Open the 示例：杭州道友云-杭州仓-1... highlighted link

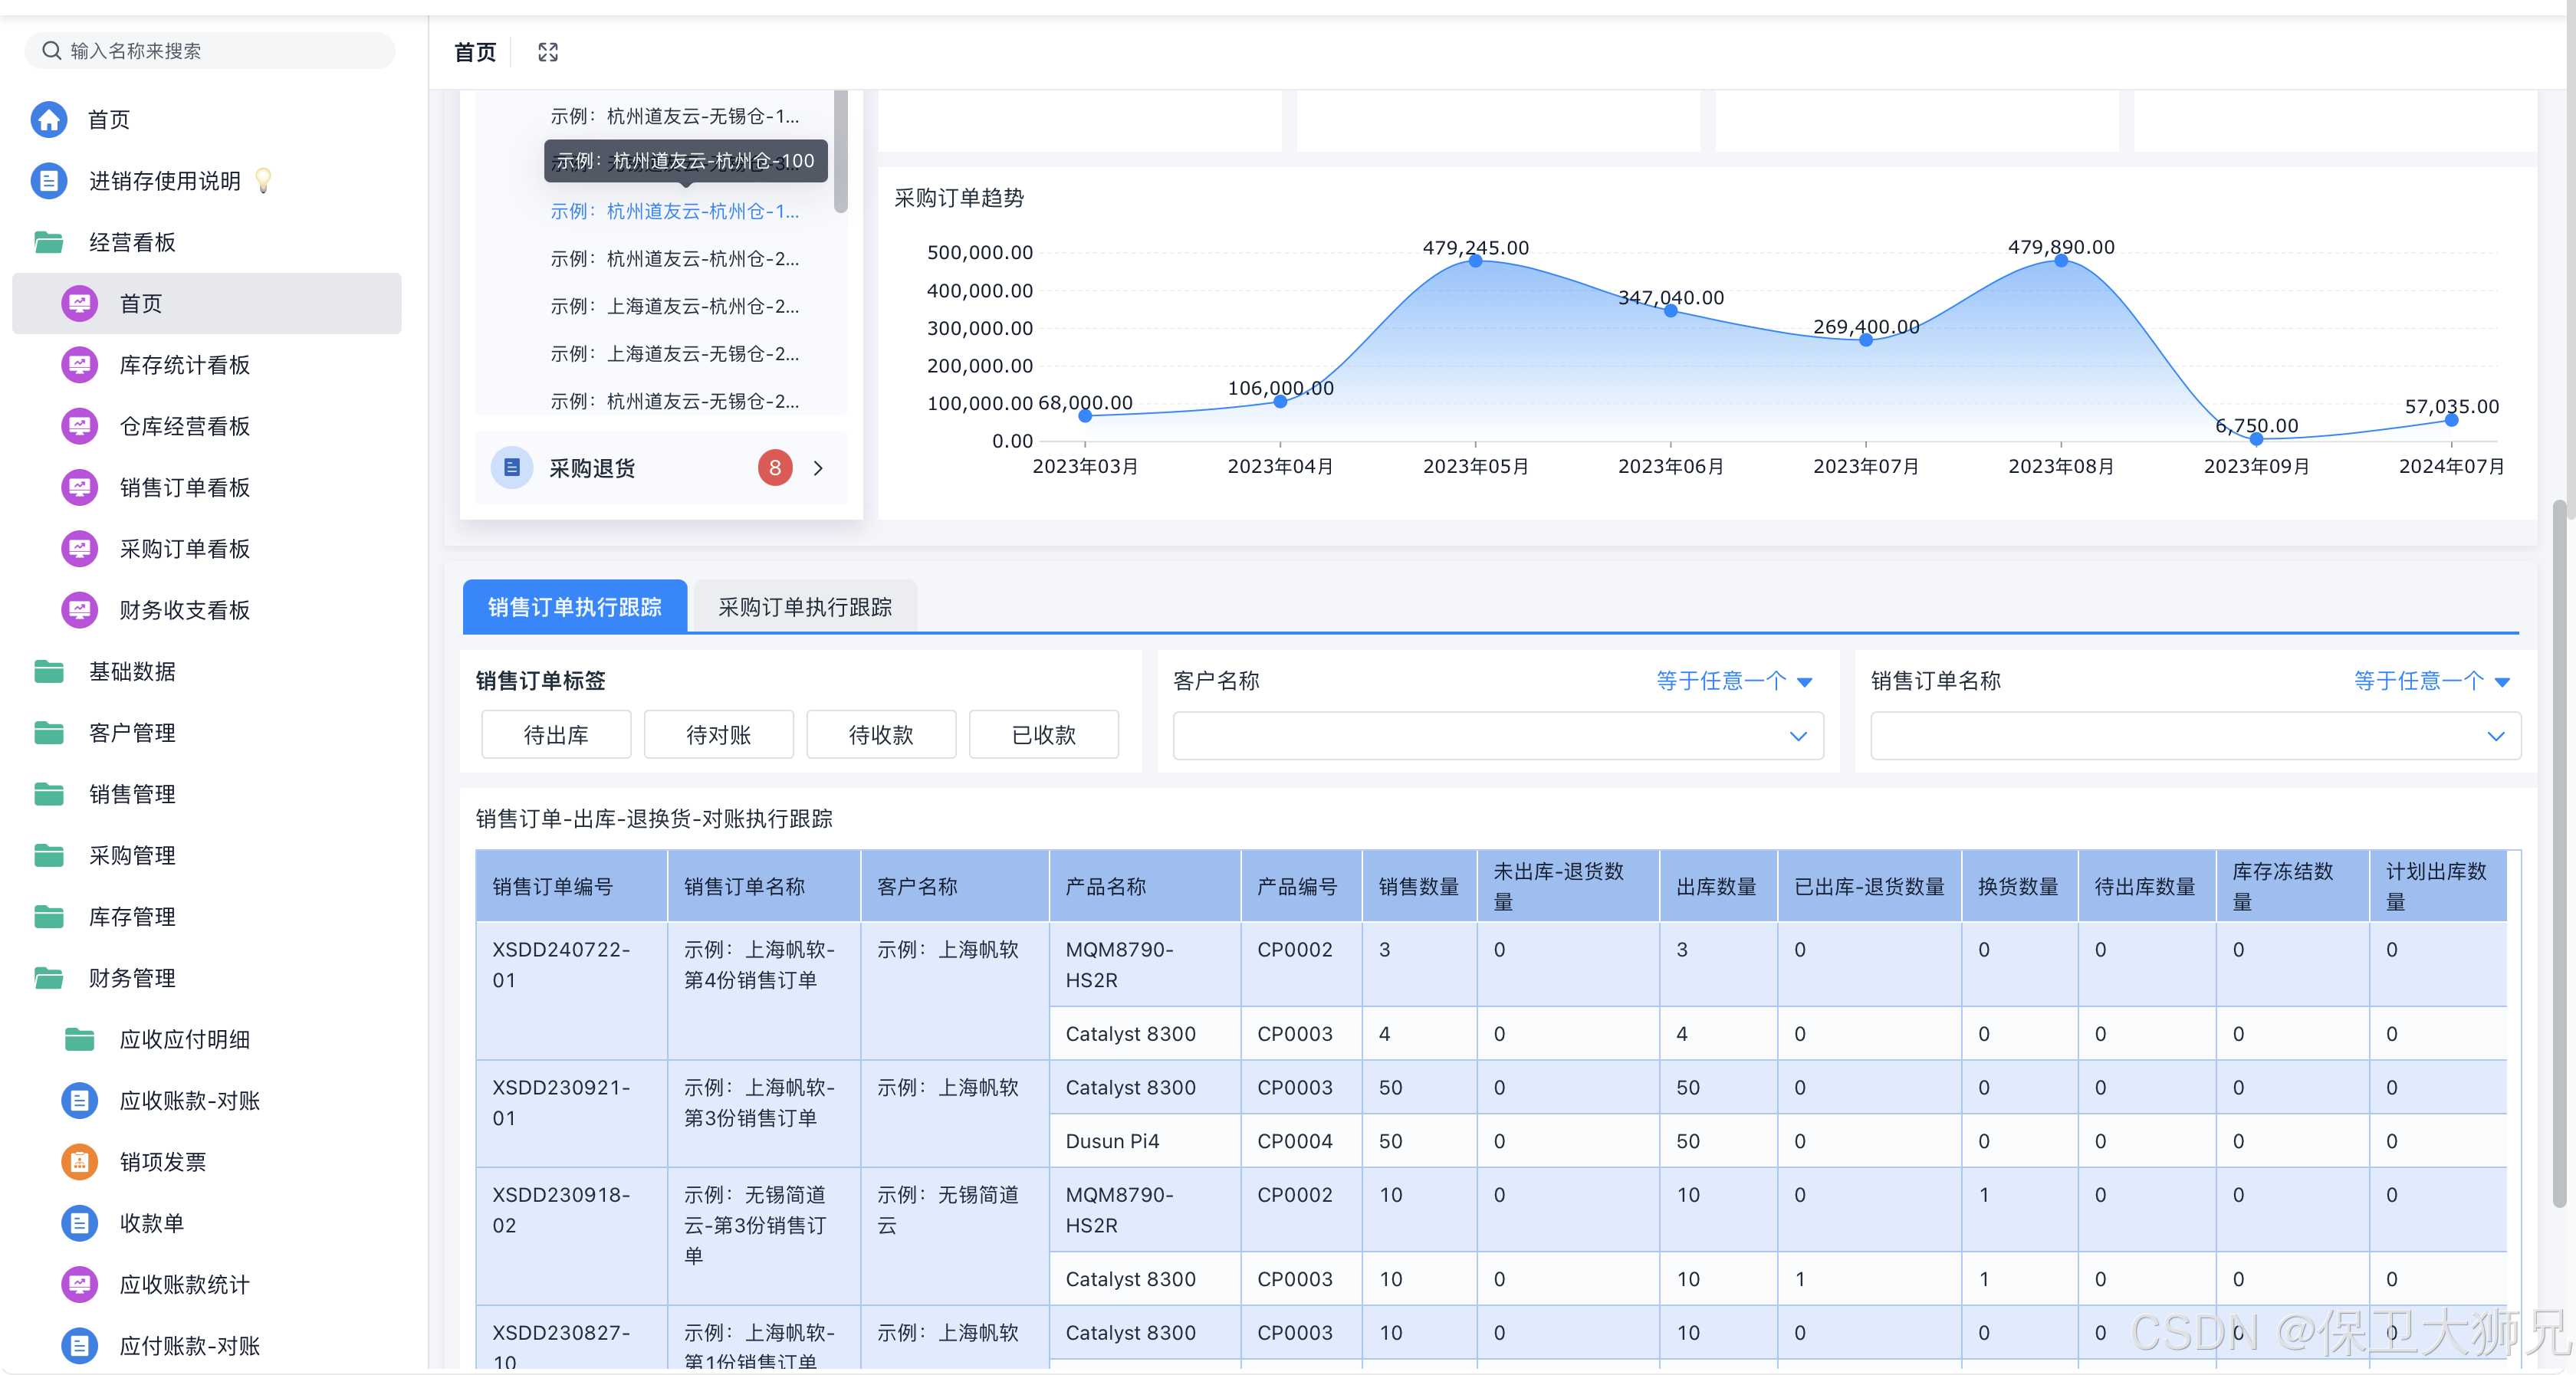[x=674, y=211]
